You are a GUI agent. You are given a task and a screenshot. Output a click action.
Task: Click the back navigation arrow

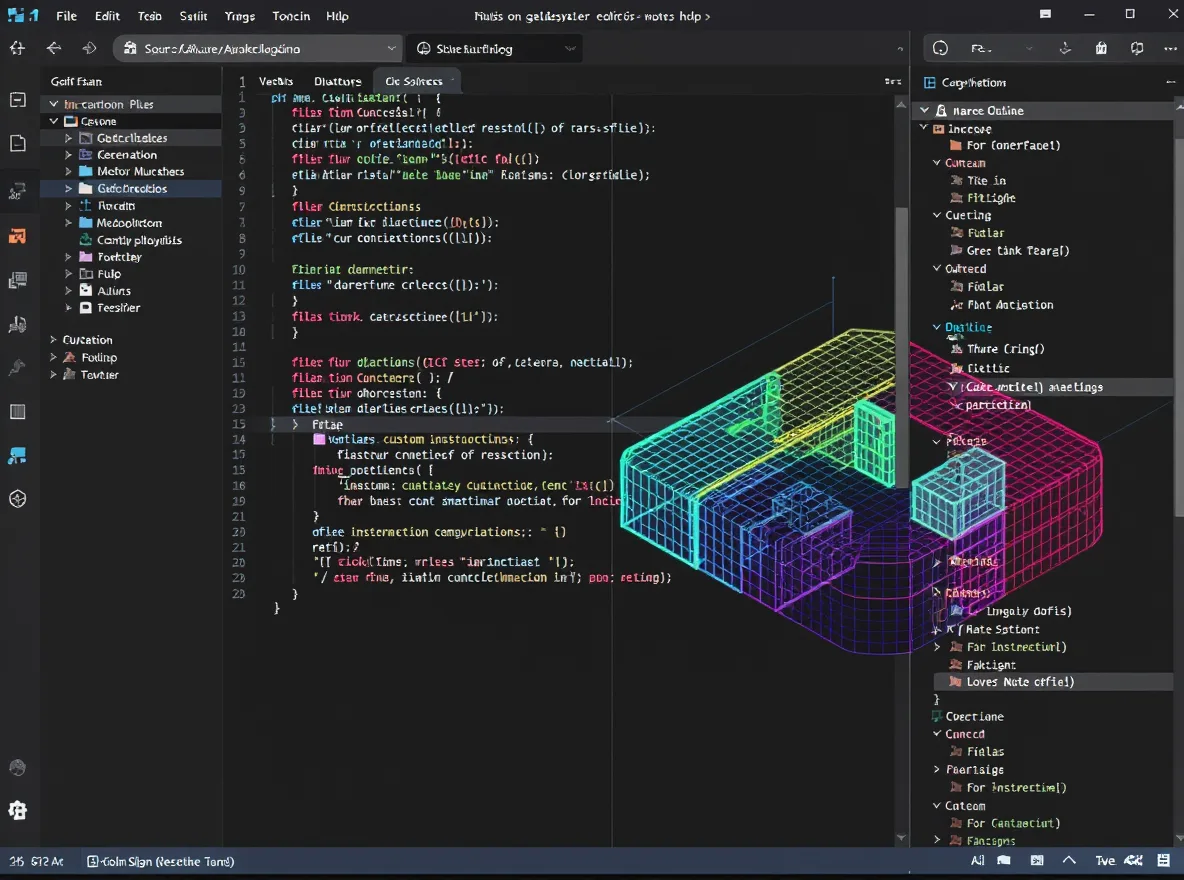point(54,48)
